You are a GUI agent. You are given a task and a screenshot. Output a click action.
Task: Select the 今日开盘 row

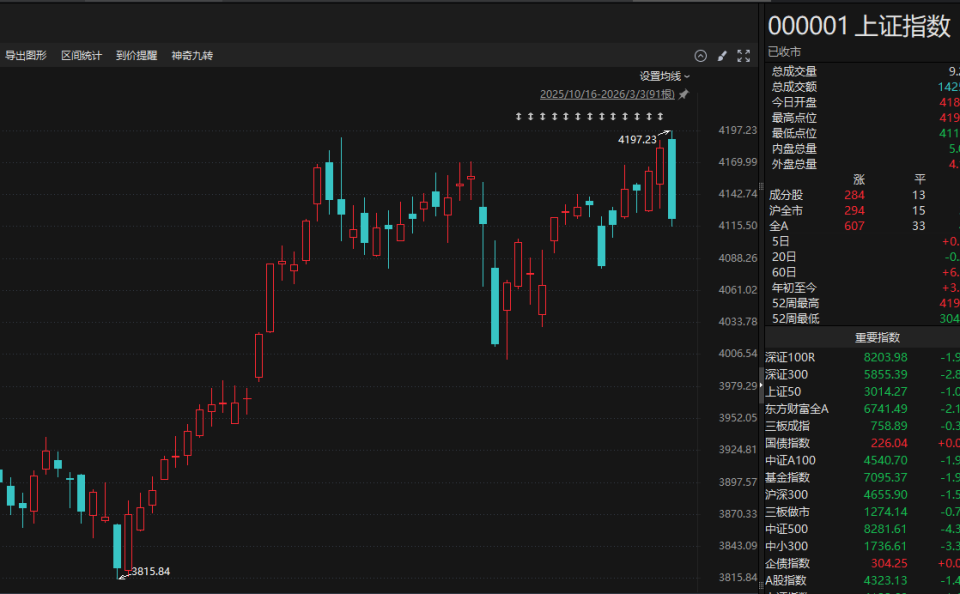pos(863,102)
